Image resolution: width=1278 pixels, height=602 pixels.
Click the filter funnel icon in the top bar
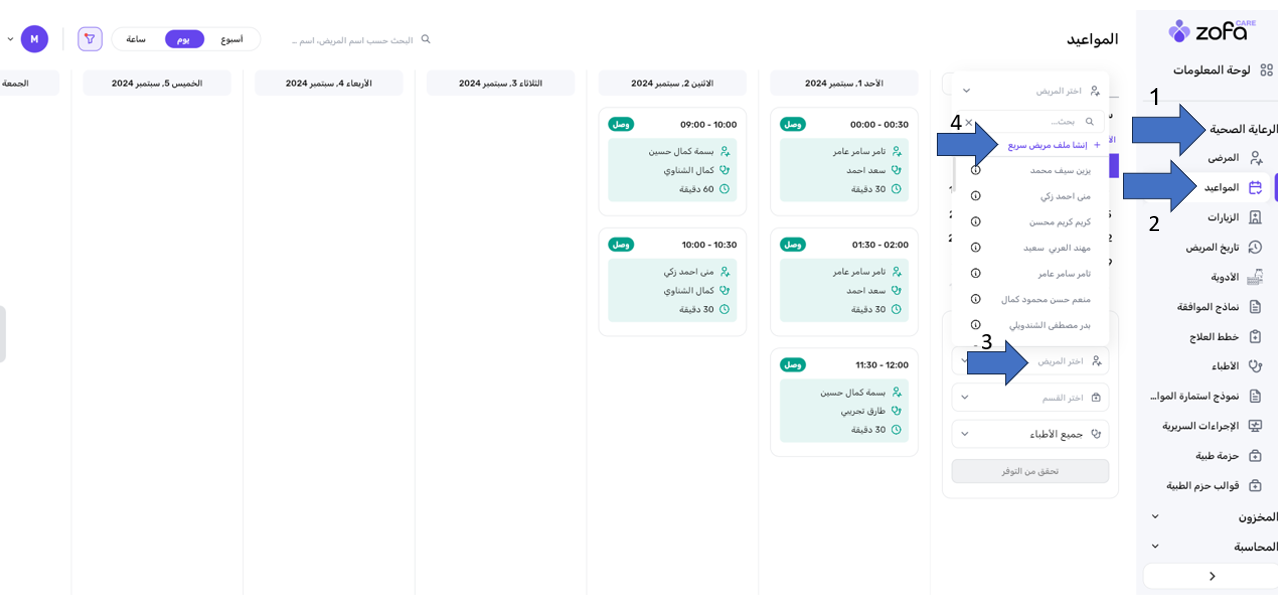pos(89,39)
